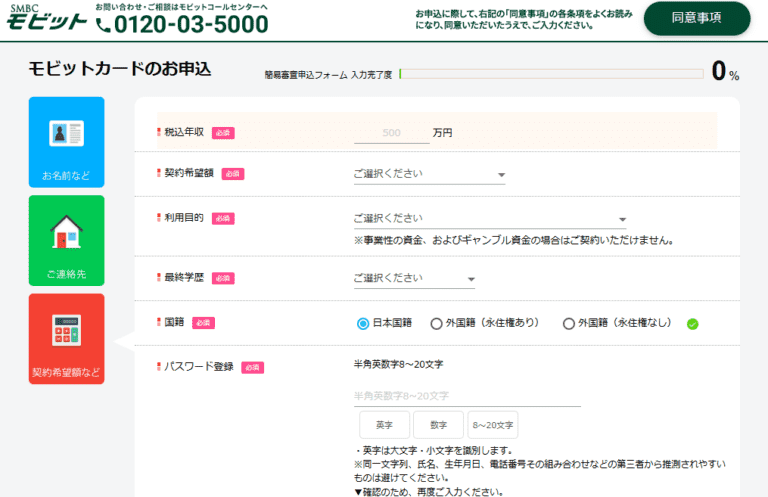Open the 最終学歴 dropdown
Screen dimensions: 768x497
414,278
